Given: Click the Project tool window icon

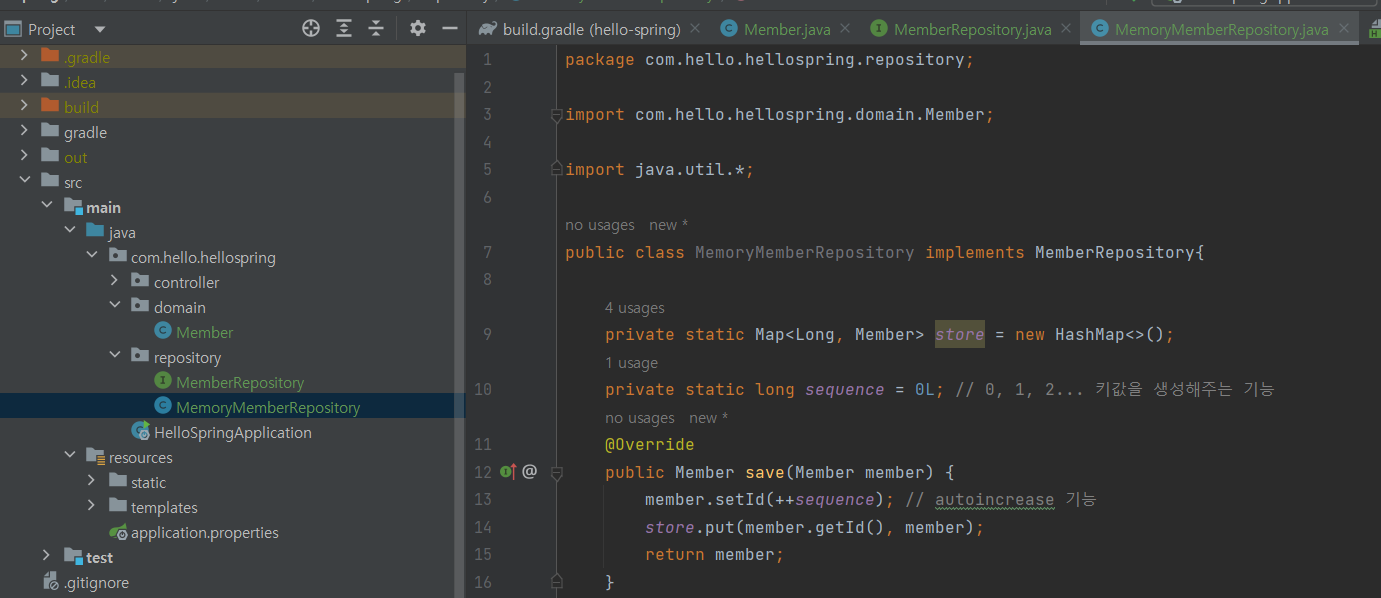Looking at the screenshot, I should coord(13,29).
